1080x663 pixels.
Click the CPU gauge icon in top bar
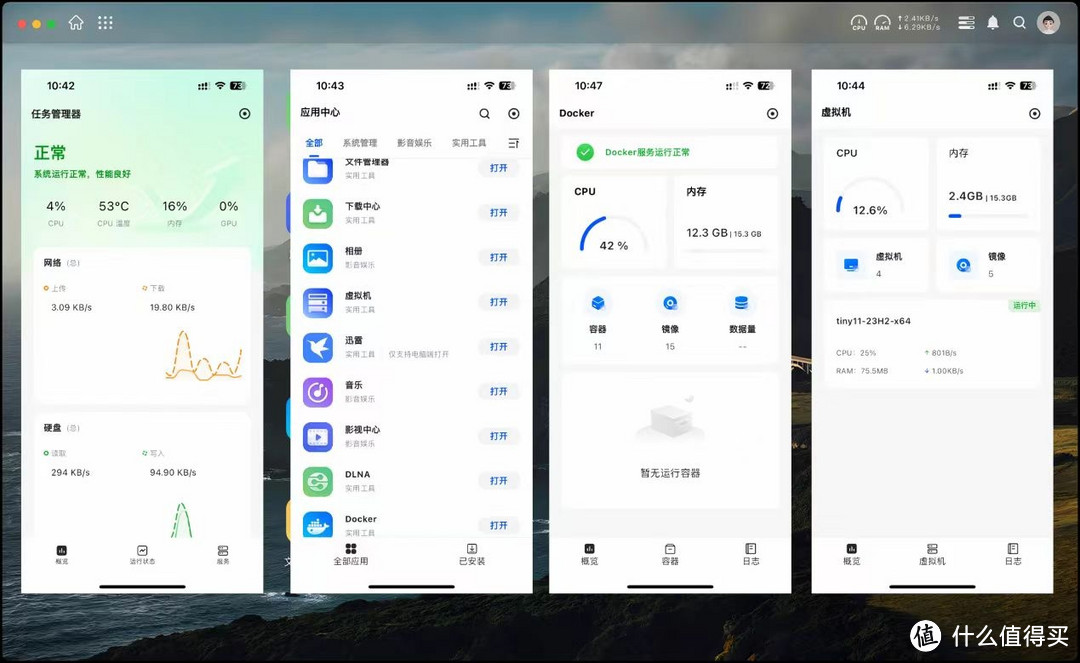pos(859,23)
